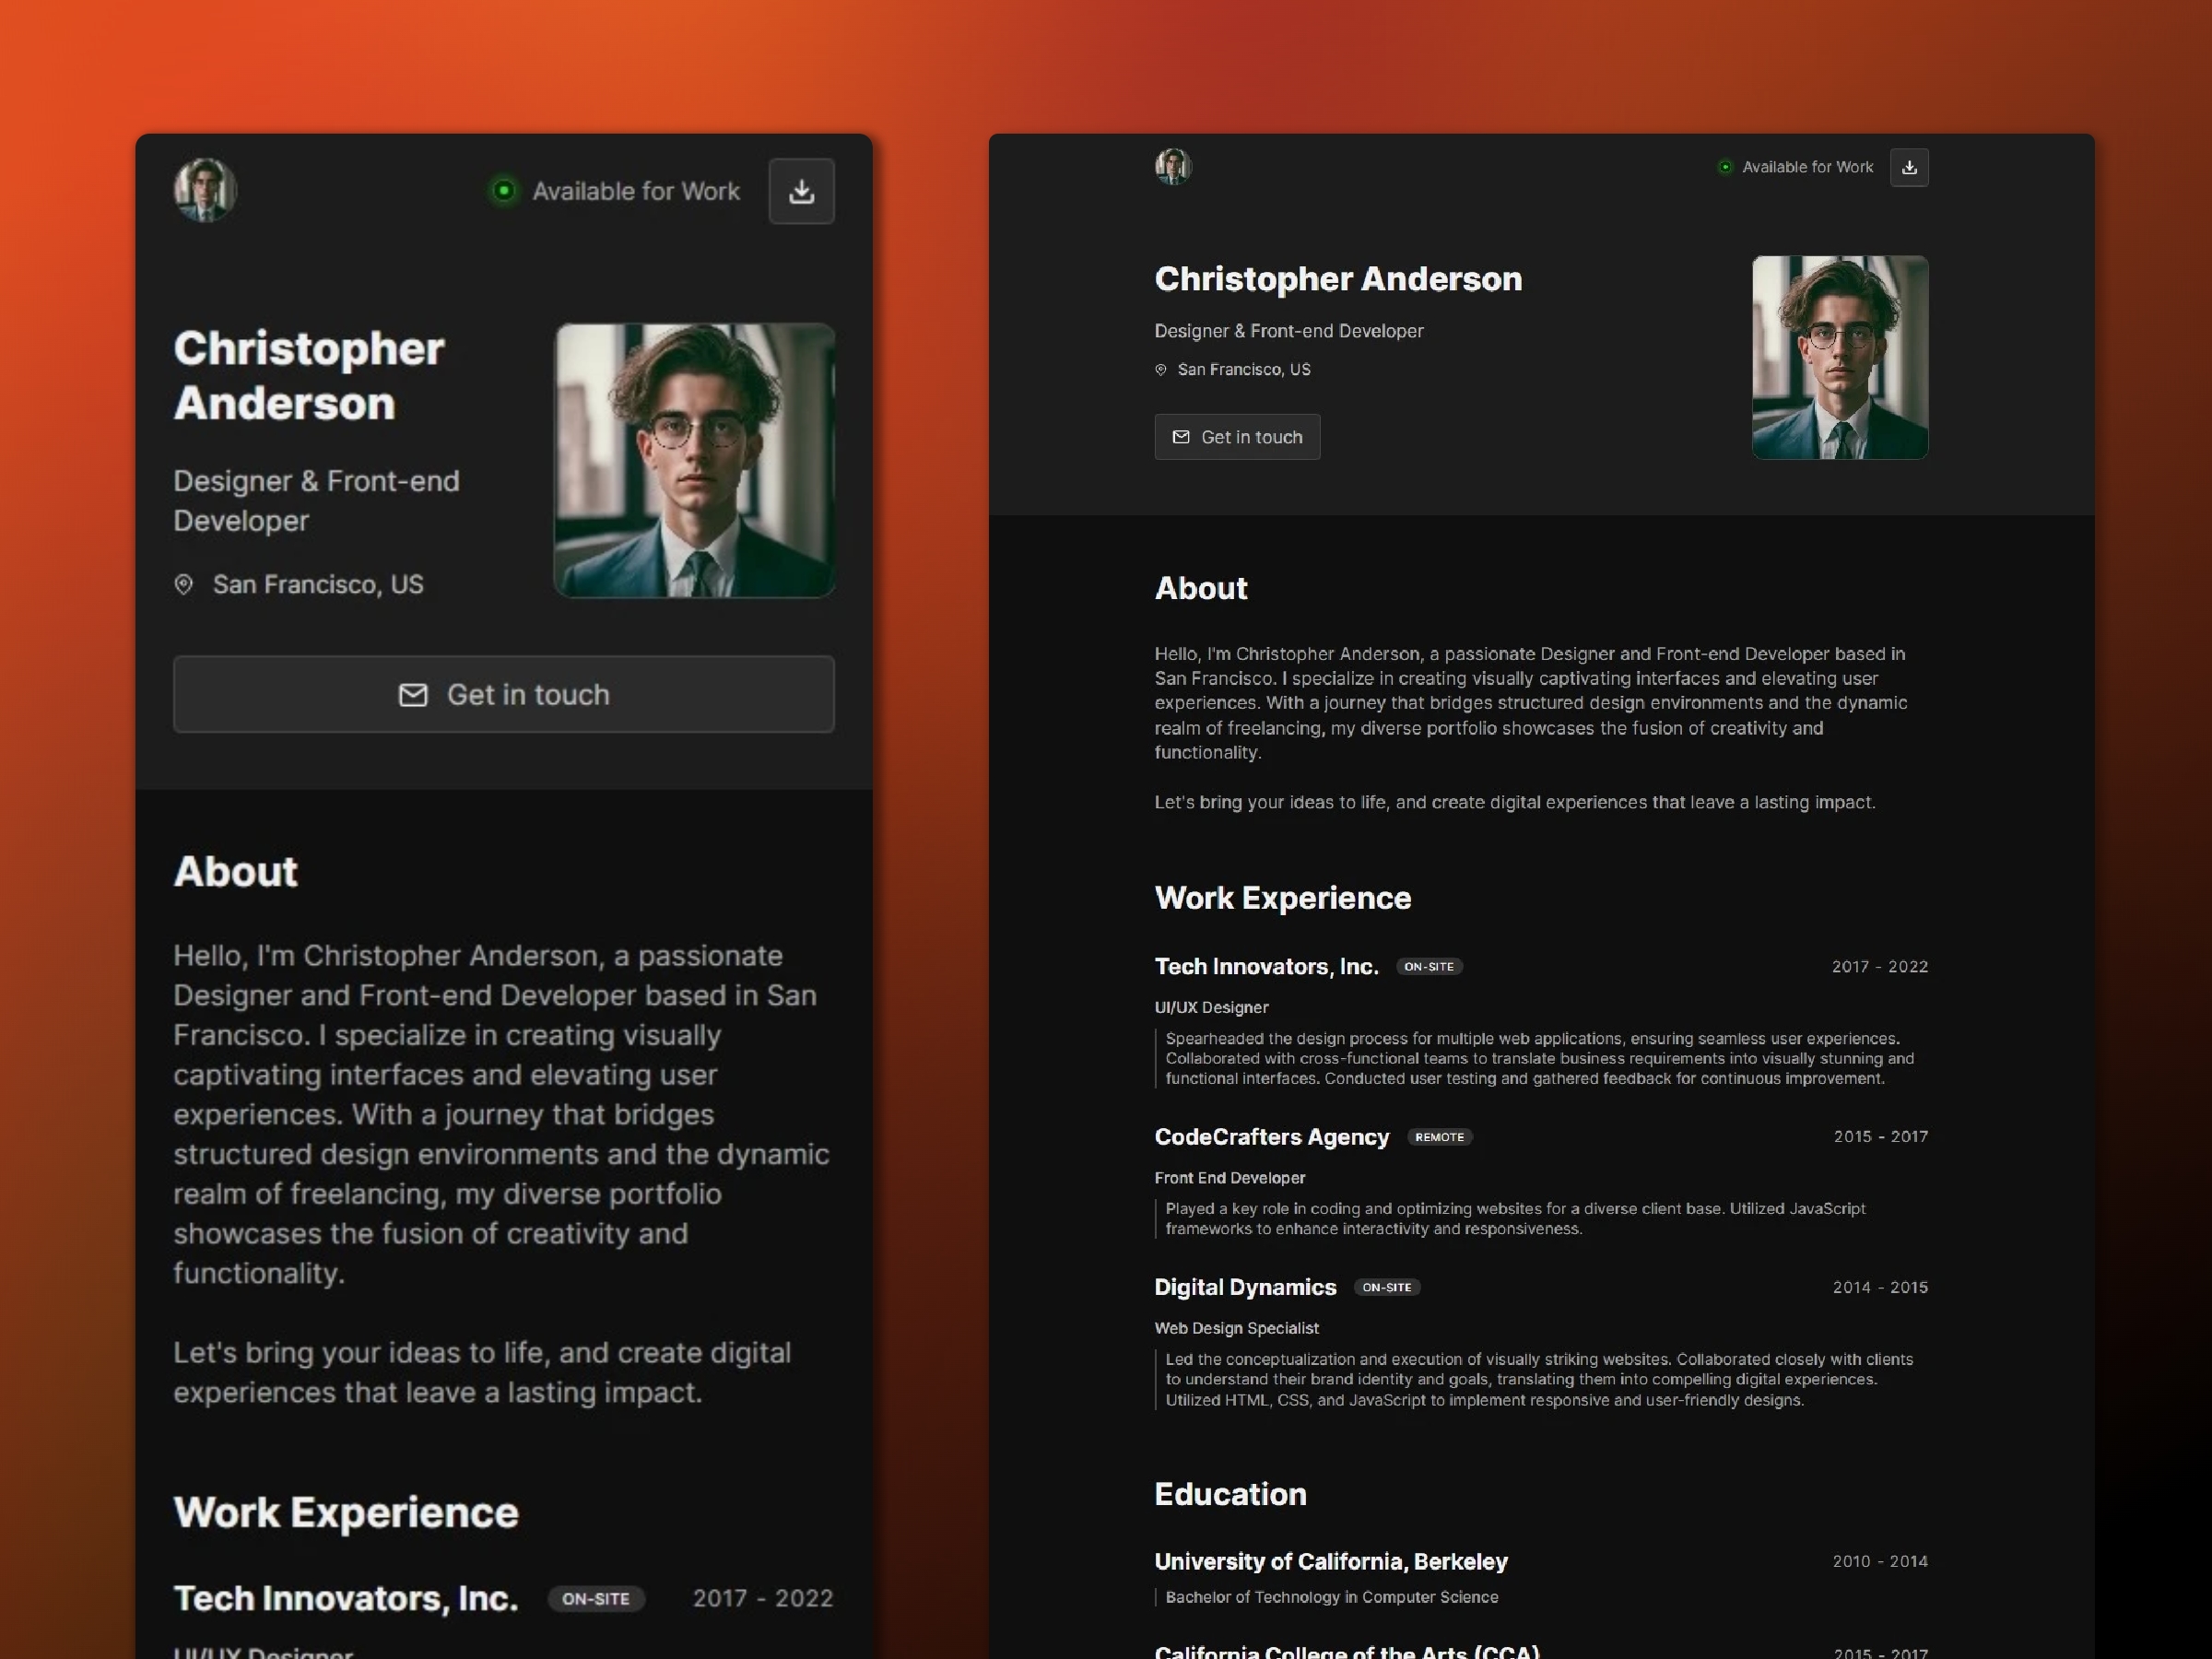This screenshot has height=1659, width=2212.
Task: Click the small circular avatar in the mobile header
Action: click(x=204, y=190)
